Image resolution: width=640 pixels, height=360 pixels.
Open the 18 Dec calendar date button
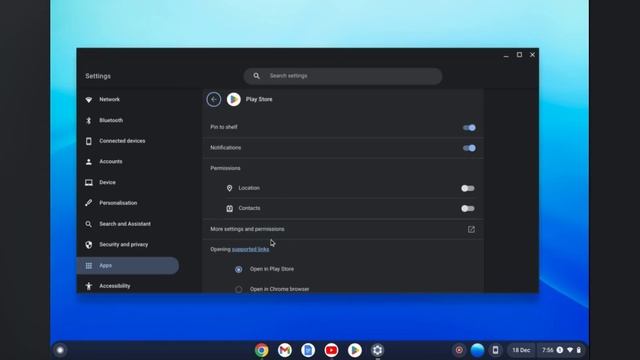tap(521, 350)
